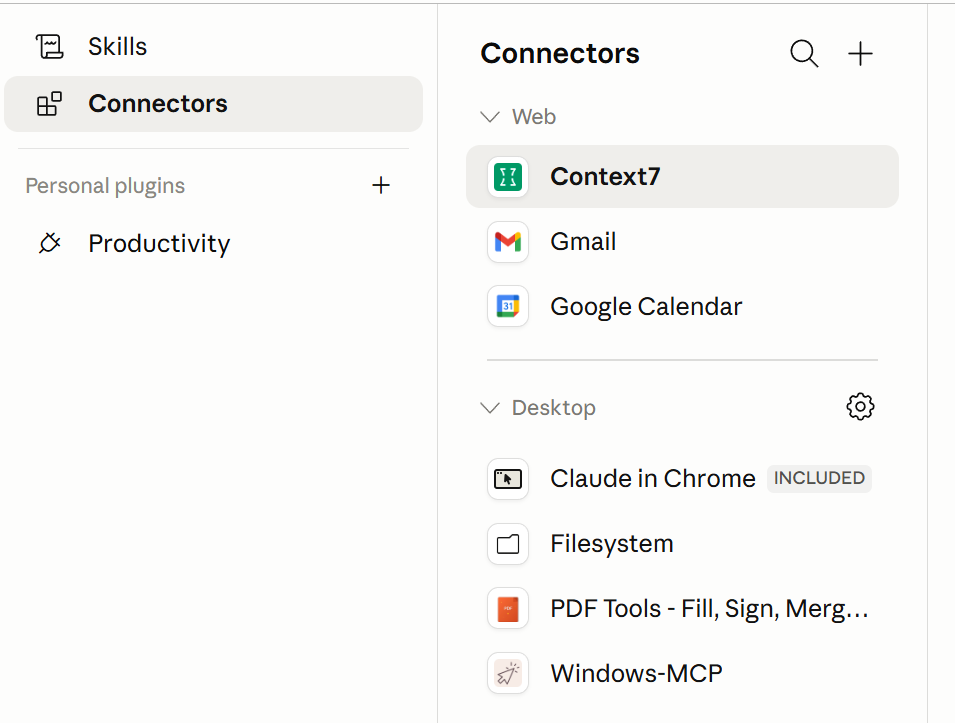Click the search connectors magnifier icon
Viewport: 955px width, 723px height.
click(804, 54)
